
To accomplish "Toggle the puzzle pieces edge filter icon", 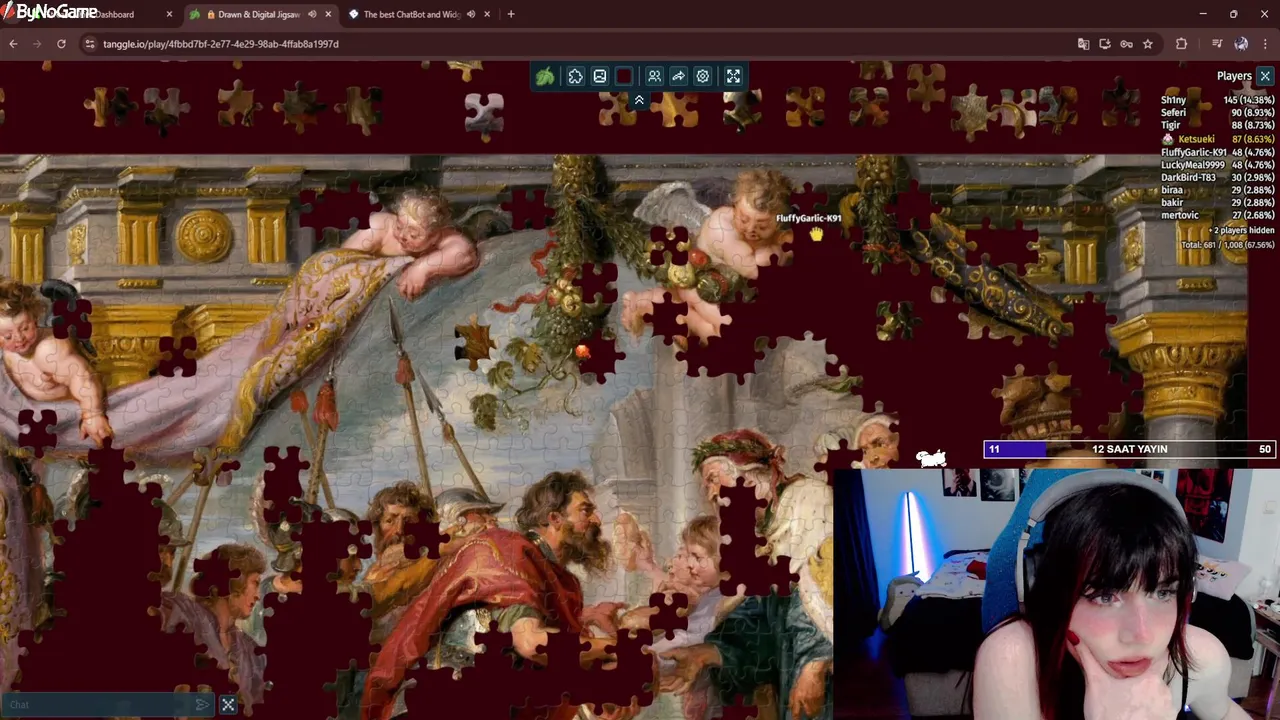I will pos(576,76).
